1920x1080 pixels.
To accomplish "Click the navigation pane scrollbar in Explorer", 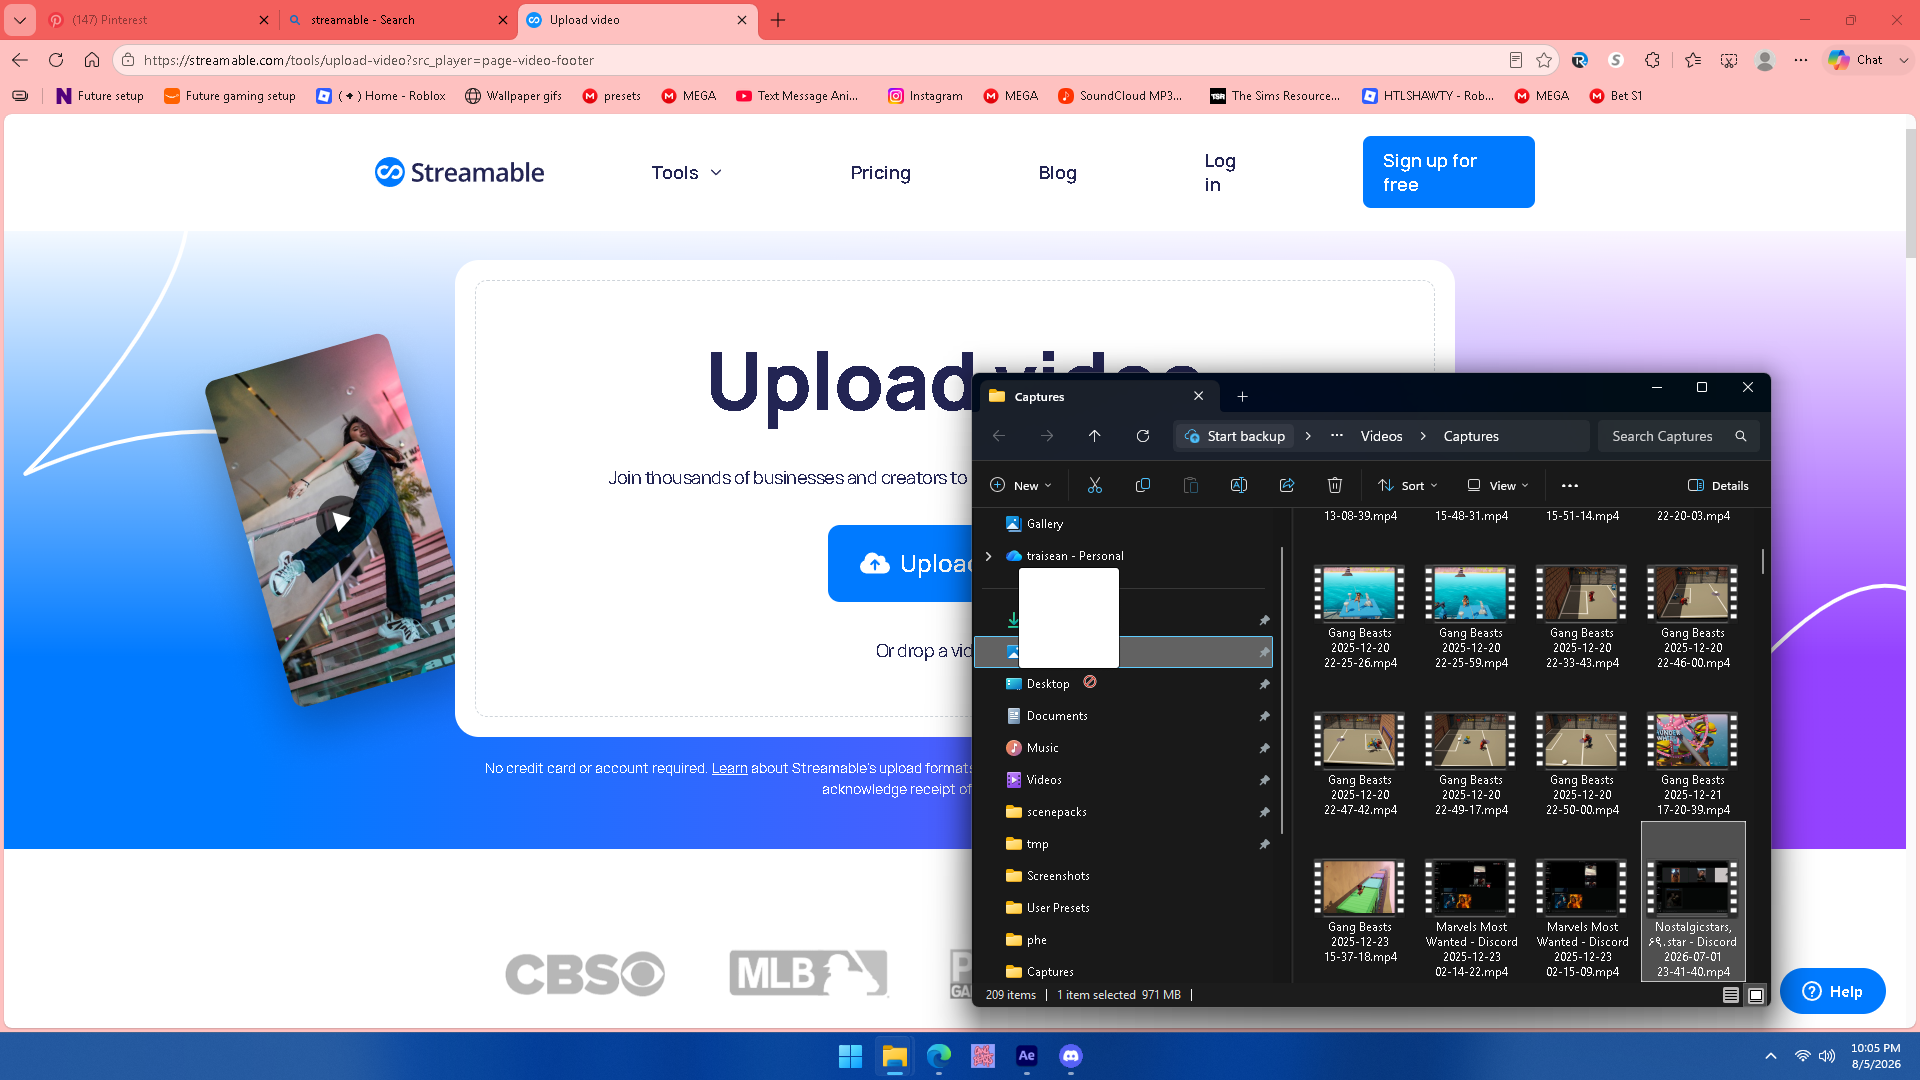I will pyautogui.click(x=1281, y=691).
